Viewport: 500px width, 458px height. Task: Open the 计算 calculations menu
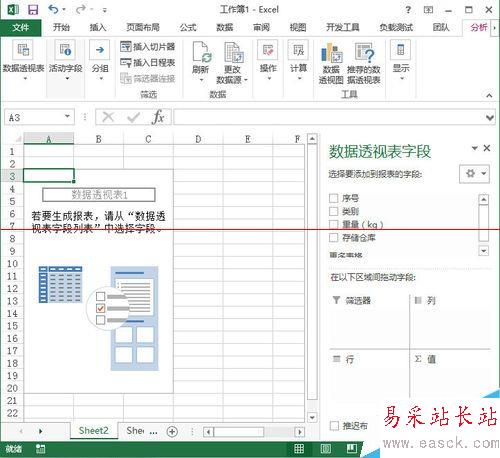tap(298, 60)
